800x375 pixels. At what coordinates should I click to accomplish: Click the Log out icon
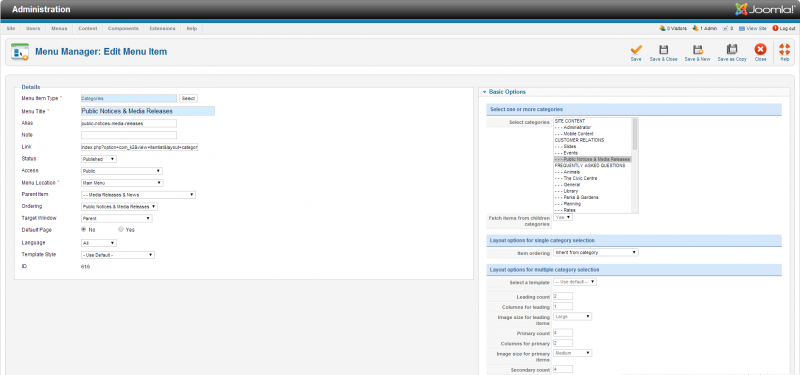(x=776, y=29)
